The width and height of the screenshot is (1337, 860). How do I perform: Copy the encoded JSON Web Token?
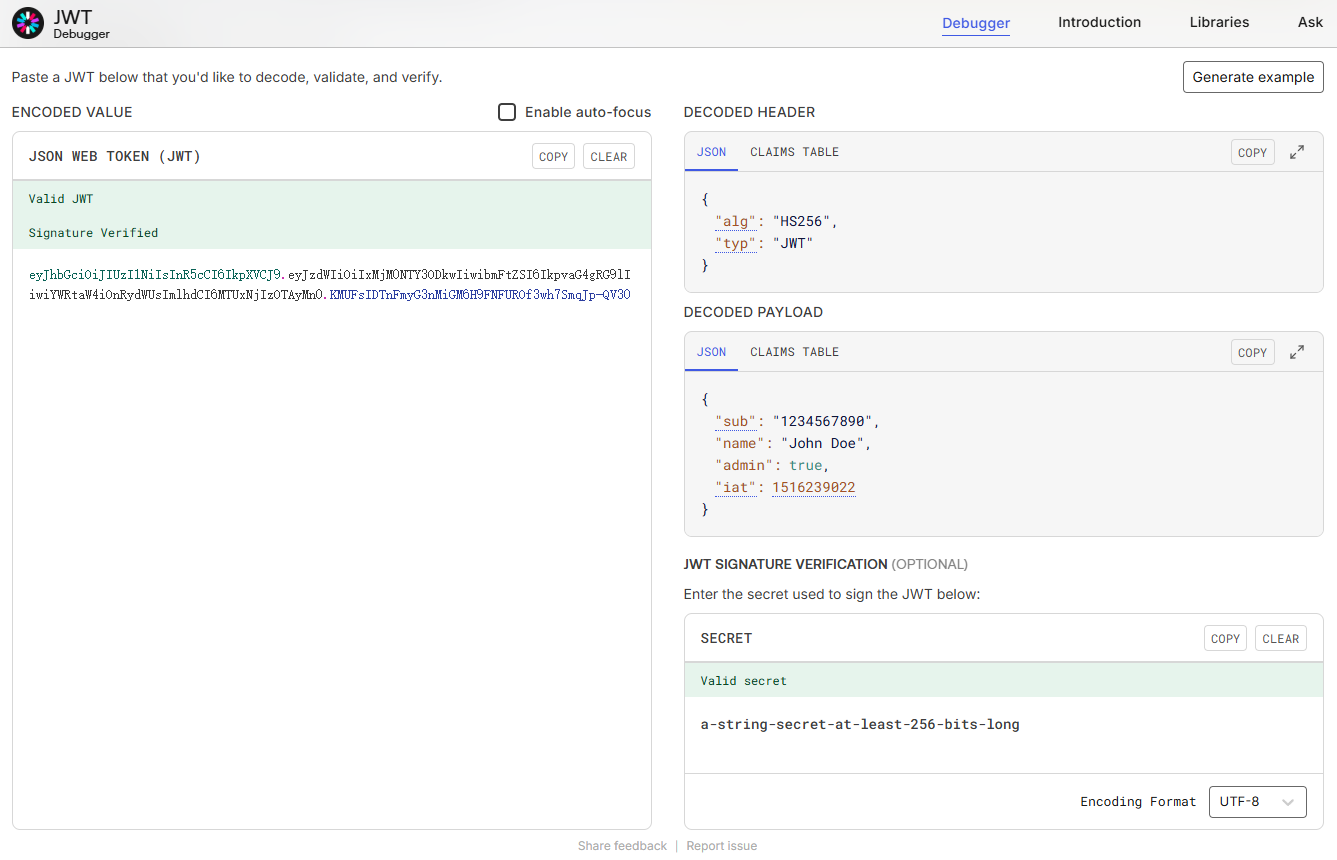point(553,156)
